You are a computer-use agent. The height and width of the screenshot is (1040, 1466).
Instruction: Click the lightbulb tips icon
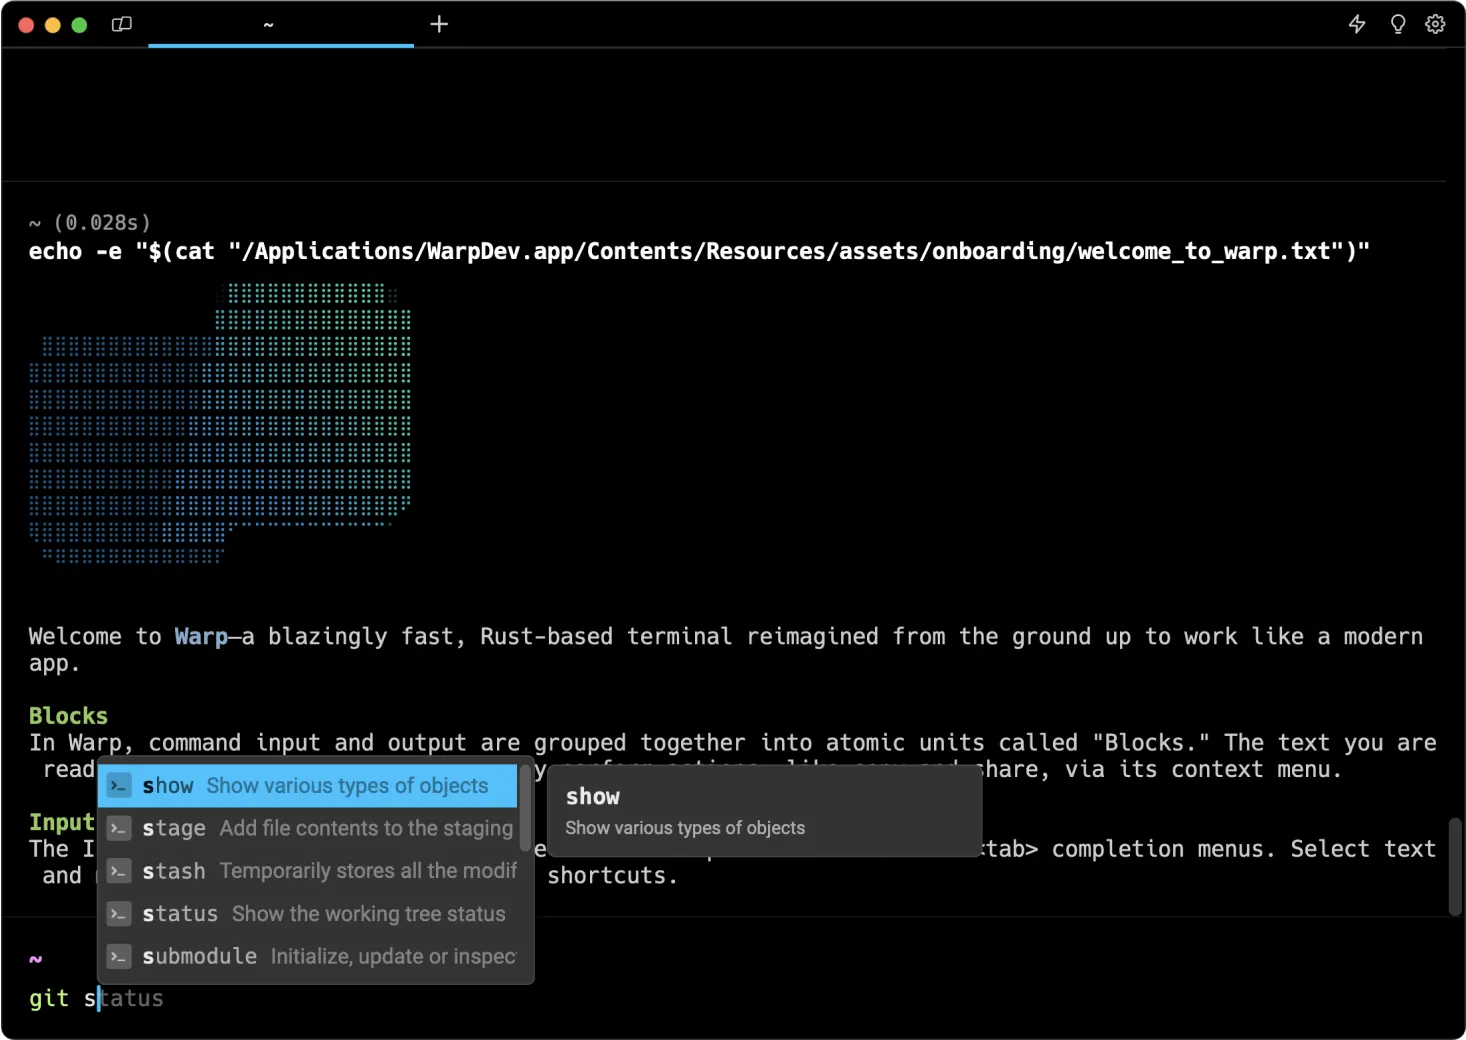coord(1396,24)
